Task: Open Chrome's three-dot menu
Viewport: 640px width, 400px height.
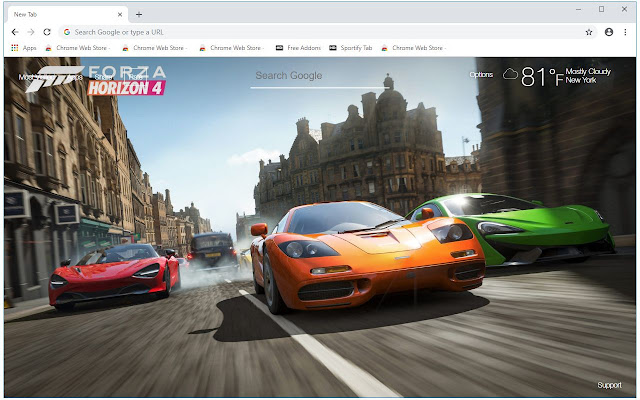Action: [625, 32]
